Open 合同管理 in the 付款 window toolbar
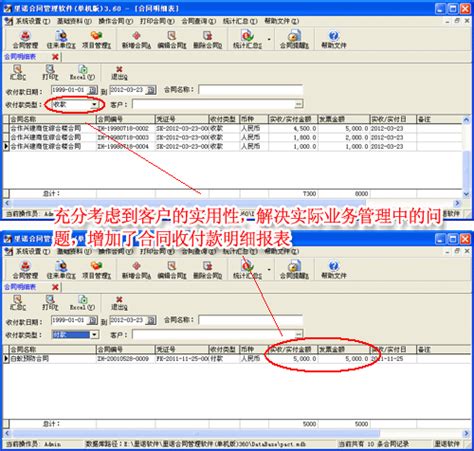The image size is (474, 451). pyautogui.click(x=25, y=270)
